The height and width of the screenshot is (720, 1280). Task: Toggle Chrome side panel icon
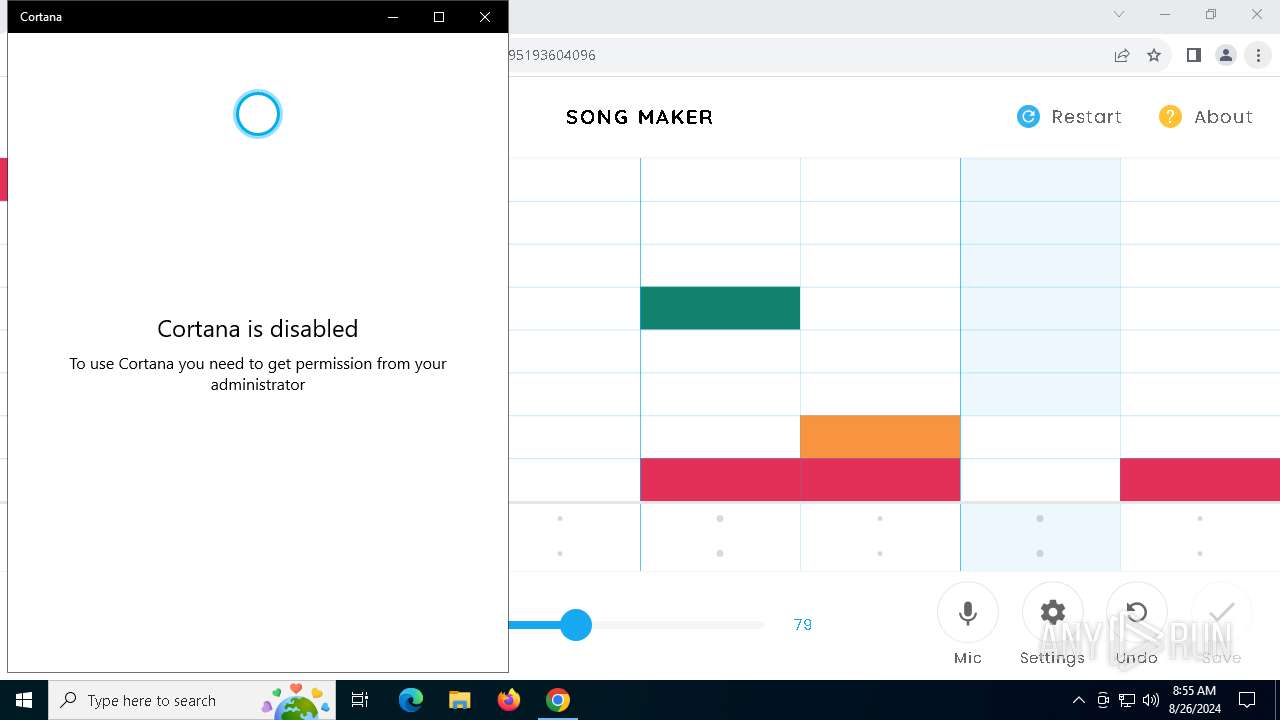(x=1193, y=55)
